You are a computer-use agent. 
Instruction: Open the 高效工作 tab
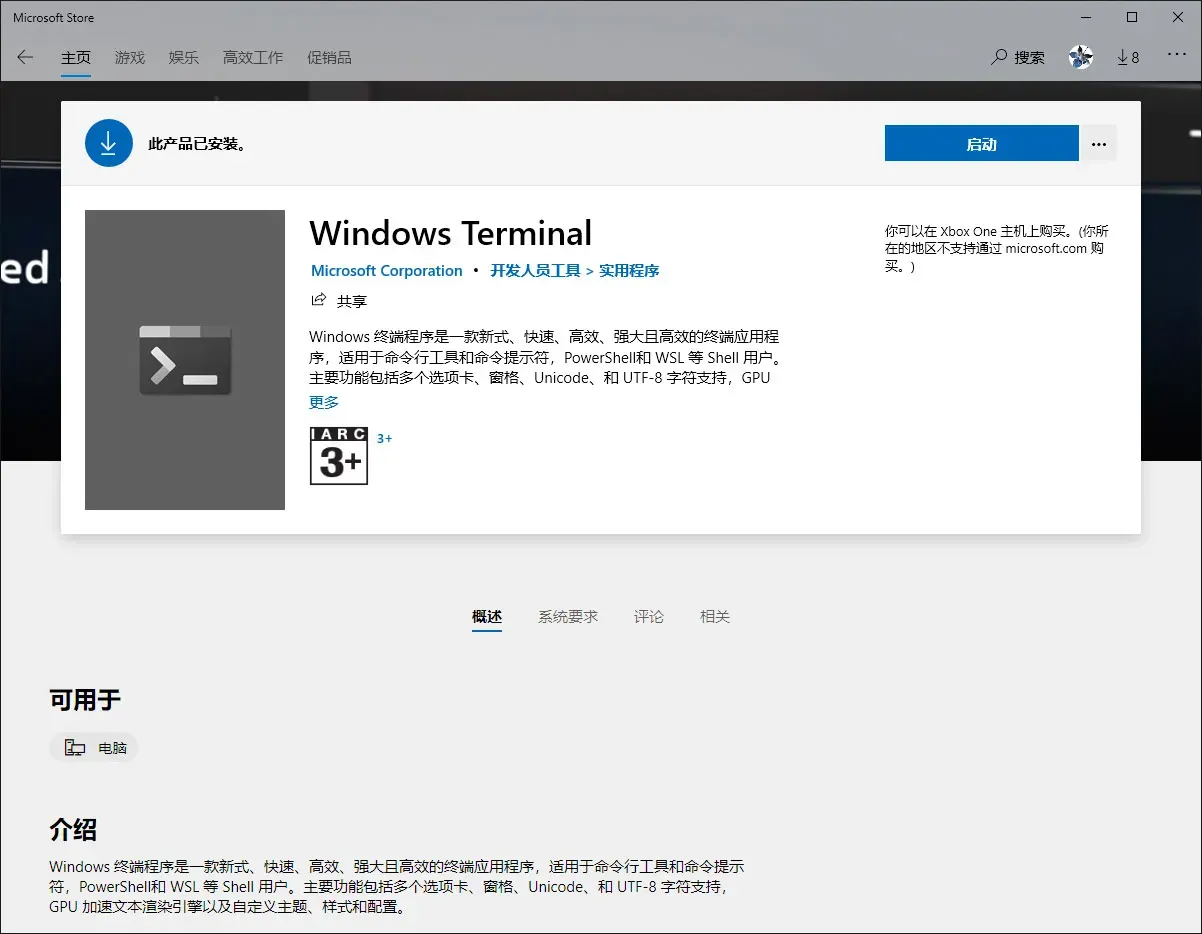[x=253, y=57]
